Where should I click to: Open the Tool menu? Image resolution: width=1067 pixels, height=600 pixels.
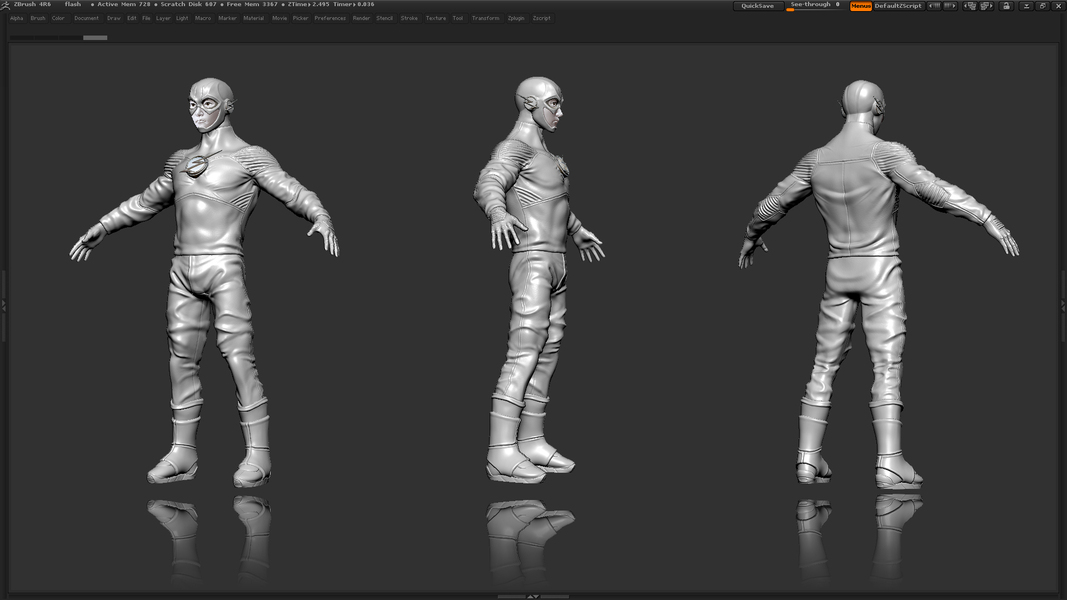(458, 18)
